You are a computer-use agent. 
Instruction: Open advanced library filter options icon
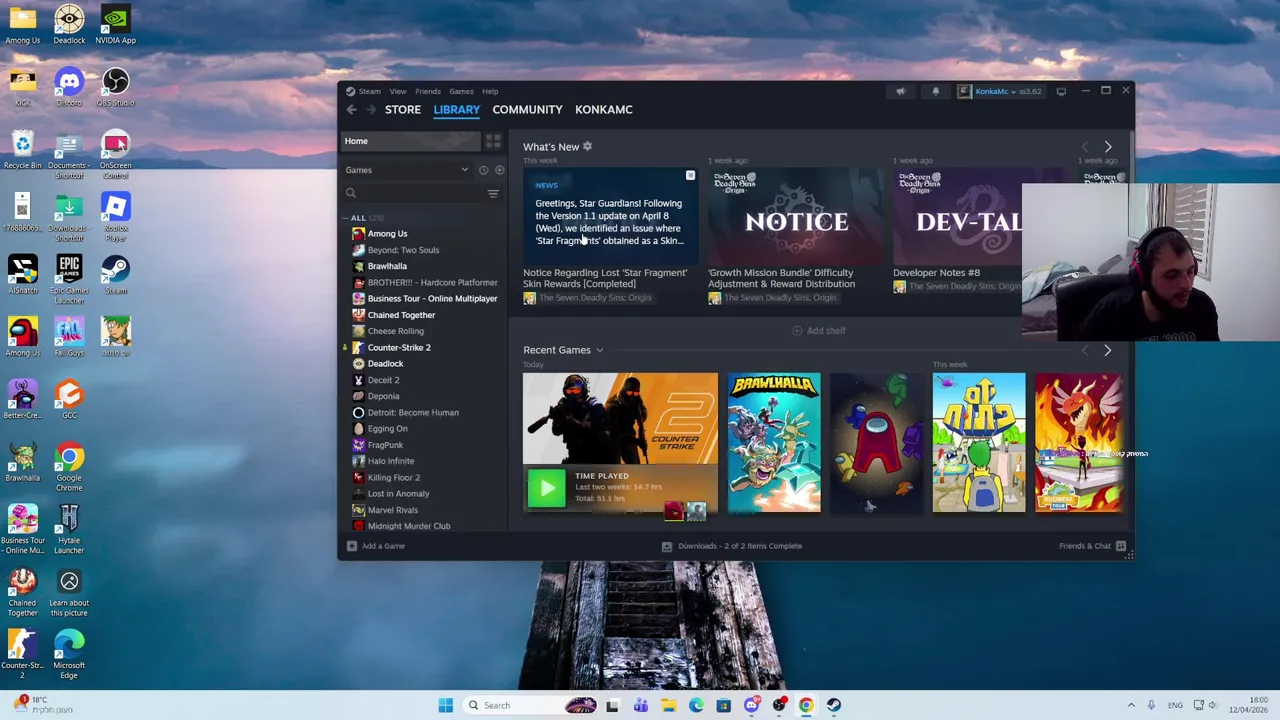point(493,193)
